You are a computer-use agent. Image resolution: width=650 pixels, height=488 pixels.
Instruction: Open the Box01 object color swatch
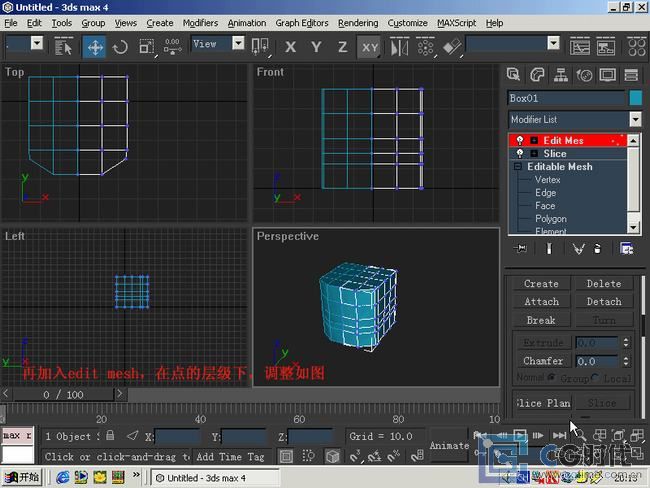tap(635, 98)
